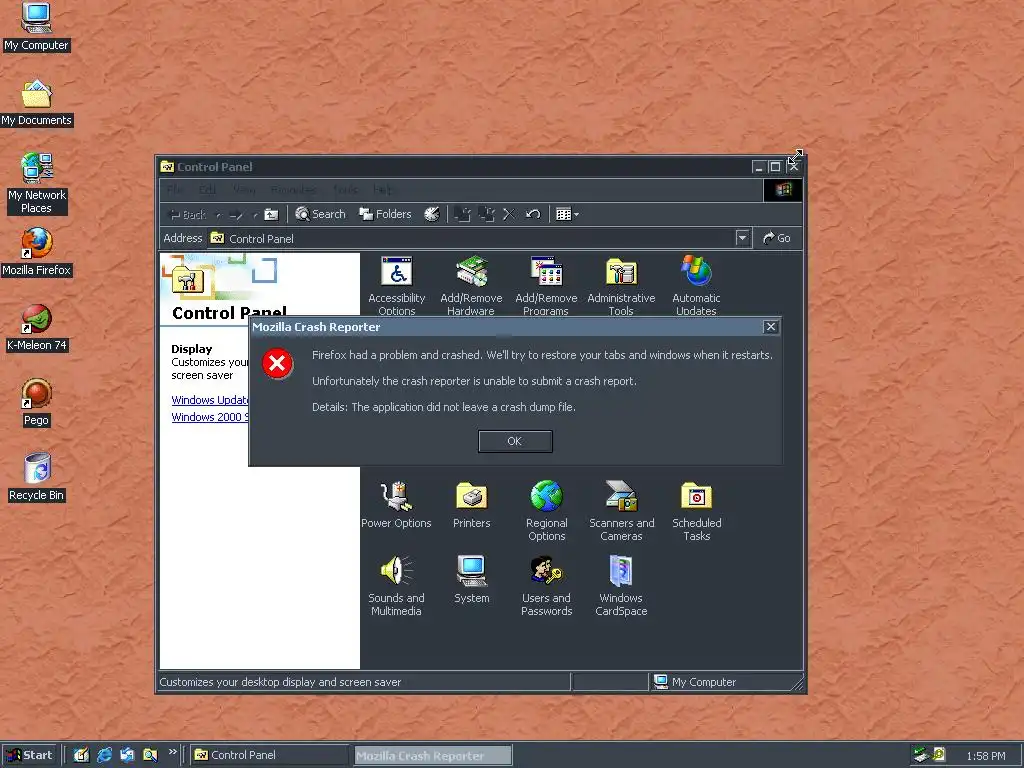The image size is (1024, 768).
Task: Select the My Computer desktop icon
Action: point(36,27)
